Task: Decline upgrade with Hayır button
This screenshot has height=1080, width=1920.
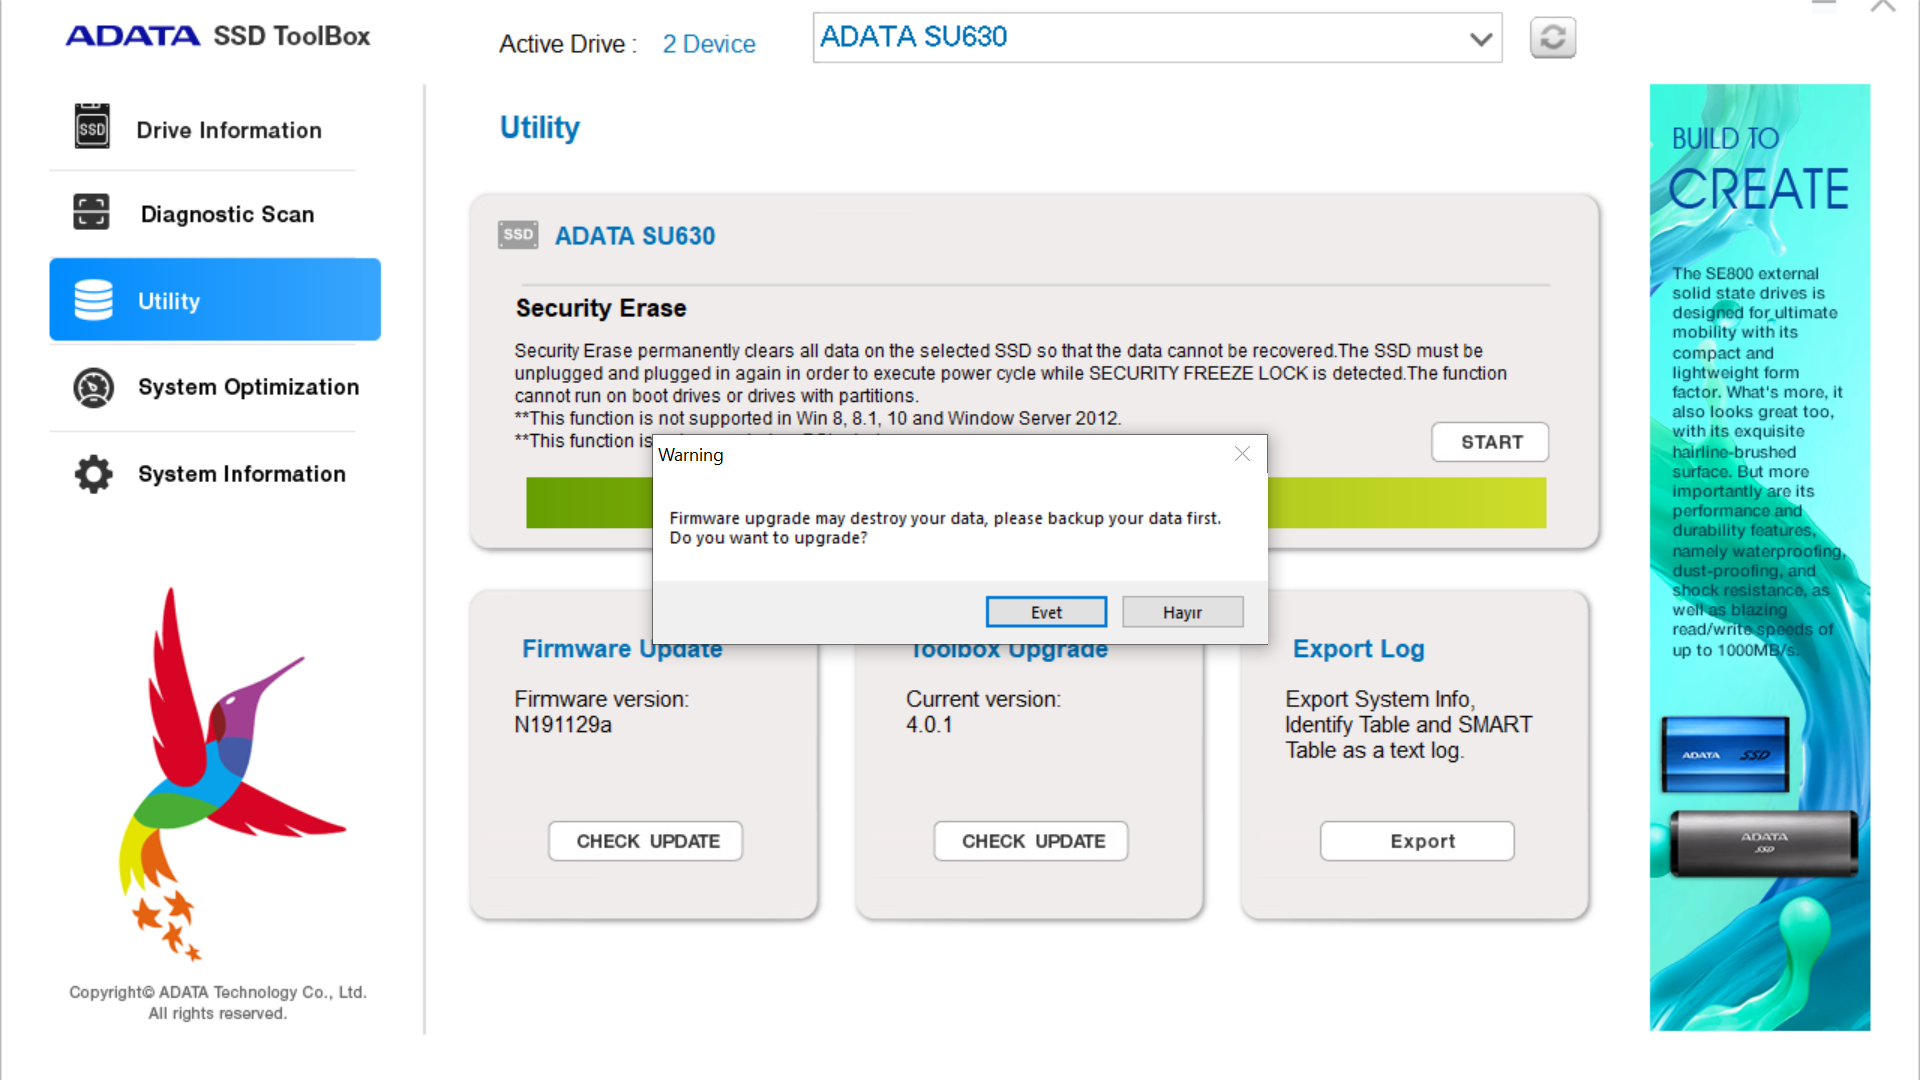Action: [x=1182, y=612]
